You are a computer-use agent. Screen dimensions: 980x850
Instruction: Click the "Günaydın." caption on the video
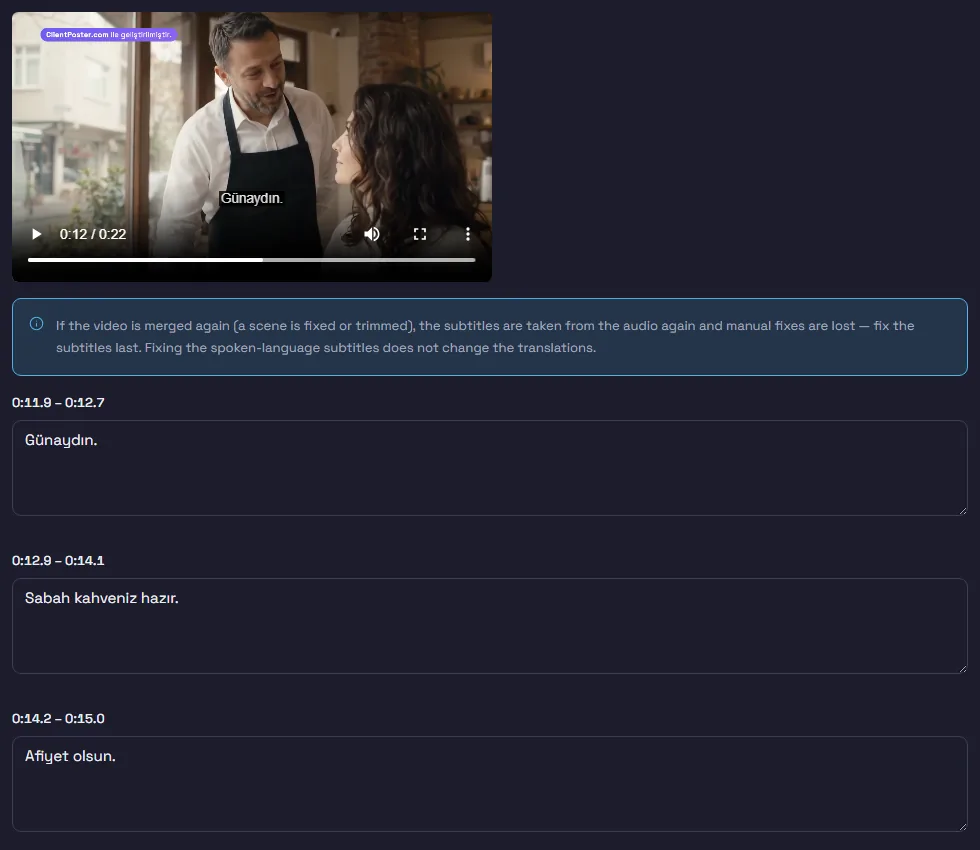click(x=252, y=198)
